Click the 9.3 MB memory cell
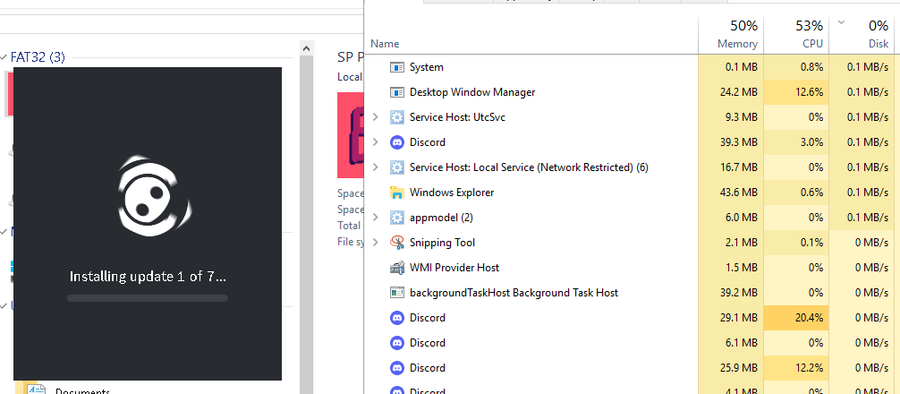 tap(731, 117)
